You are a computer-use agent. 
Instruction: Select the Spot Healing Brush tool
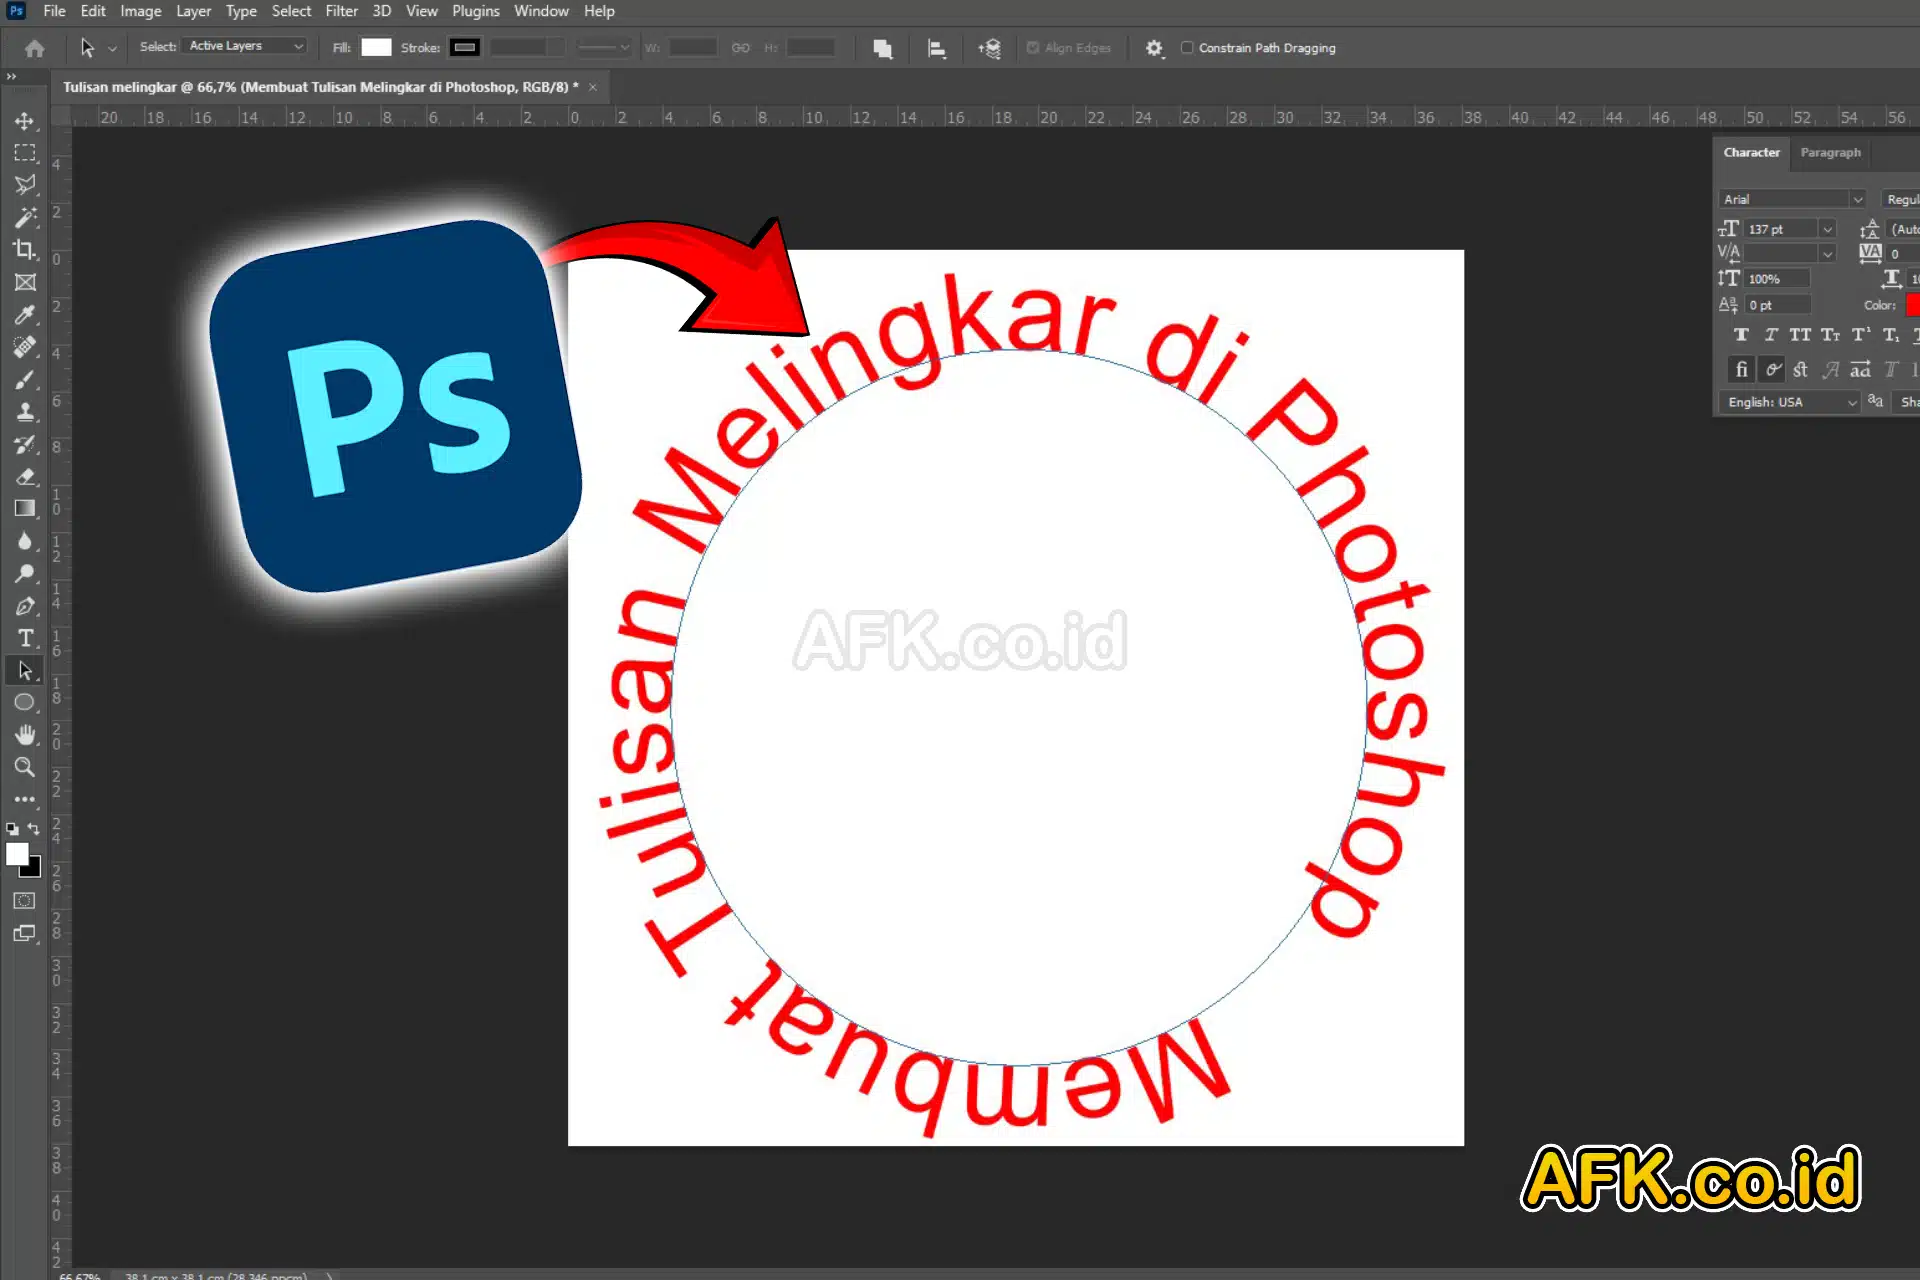point(25,347)
